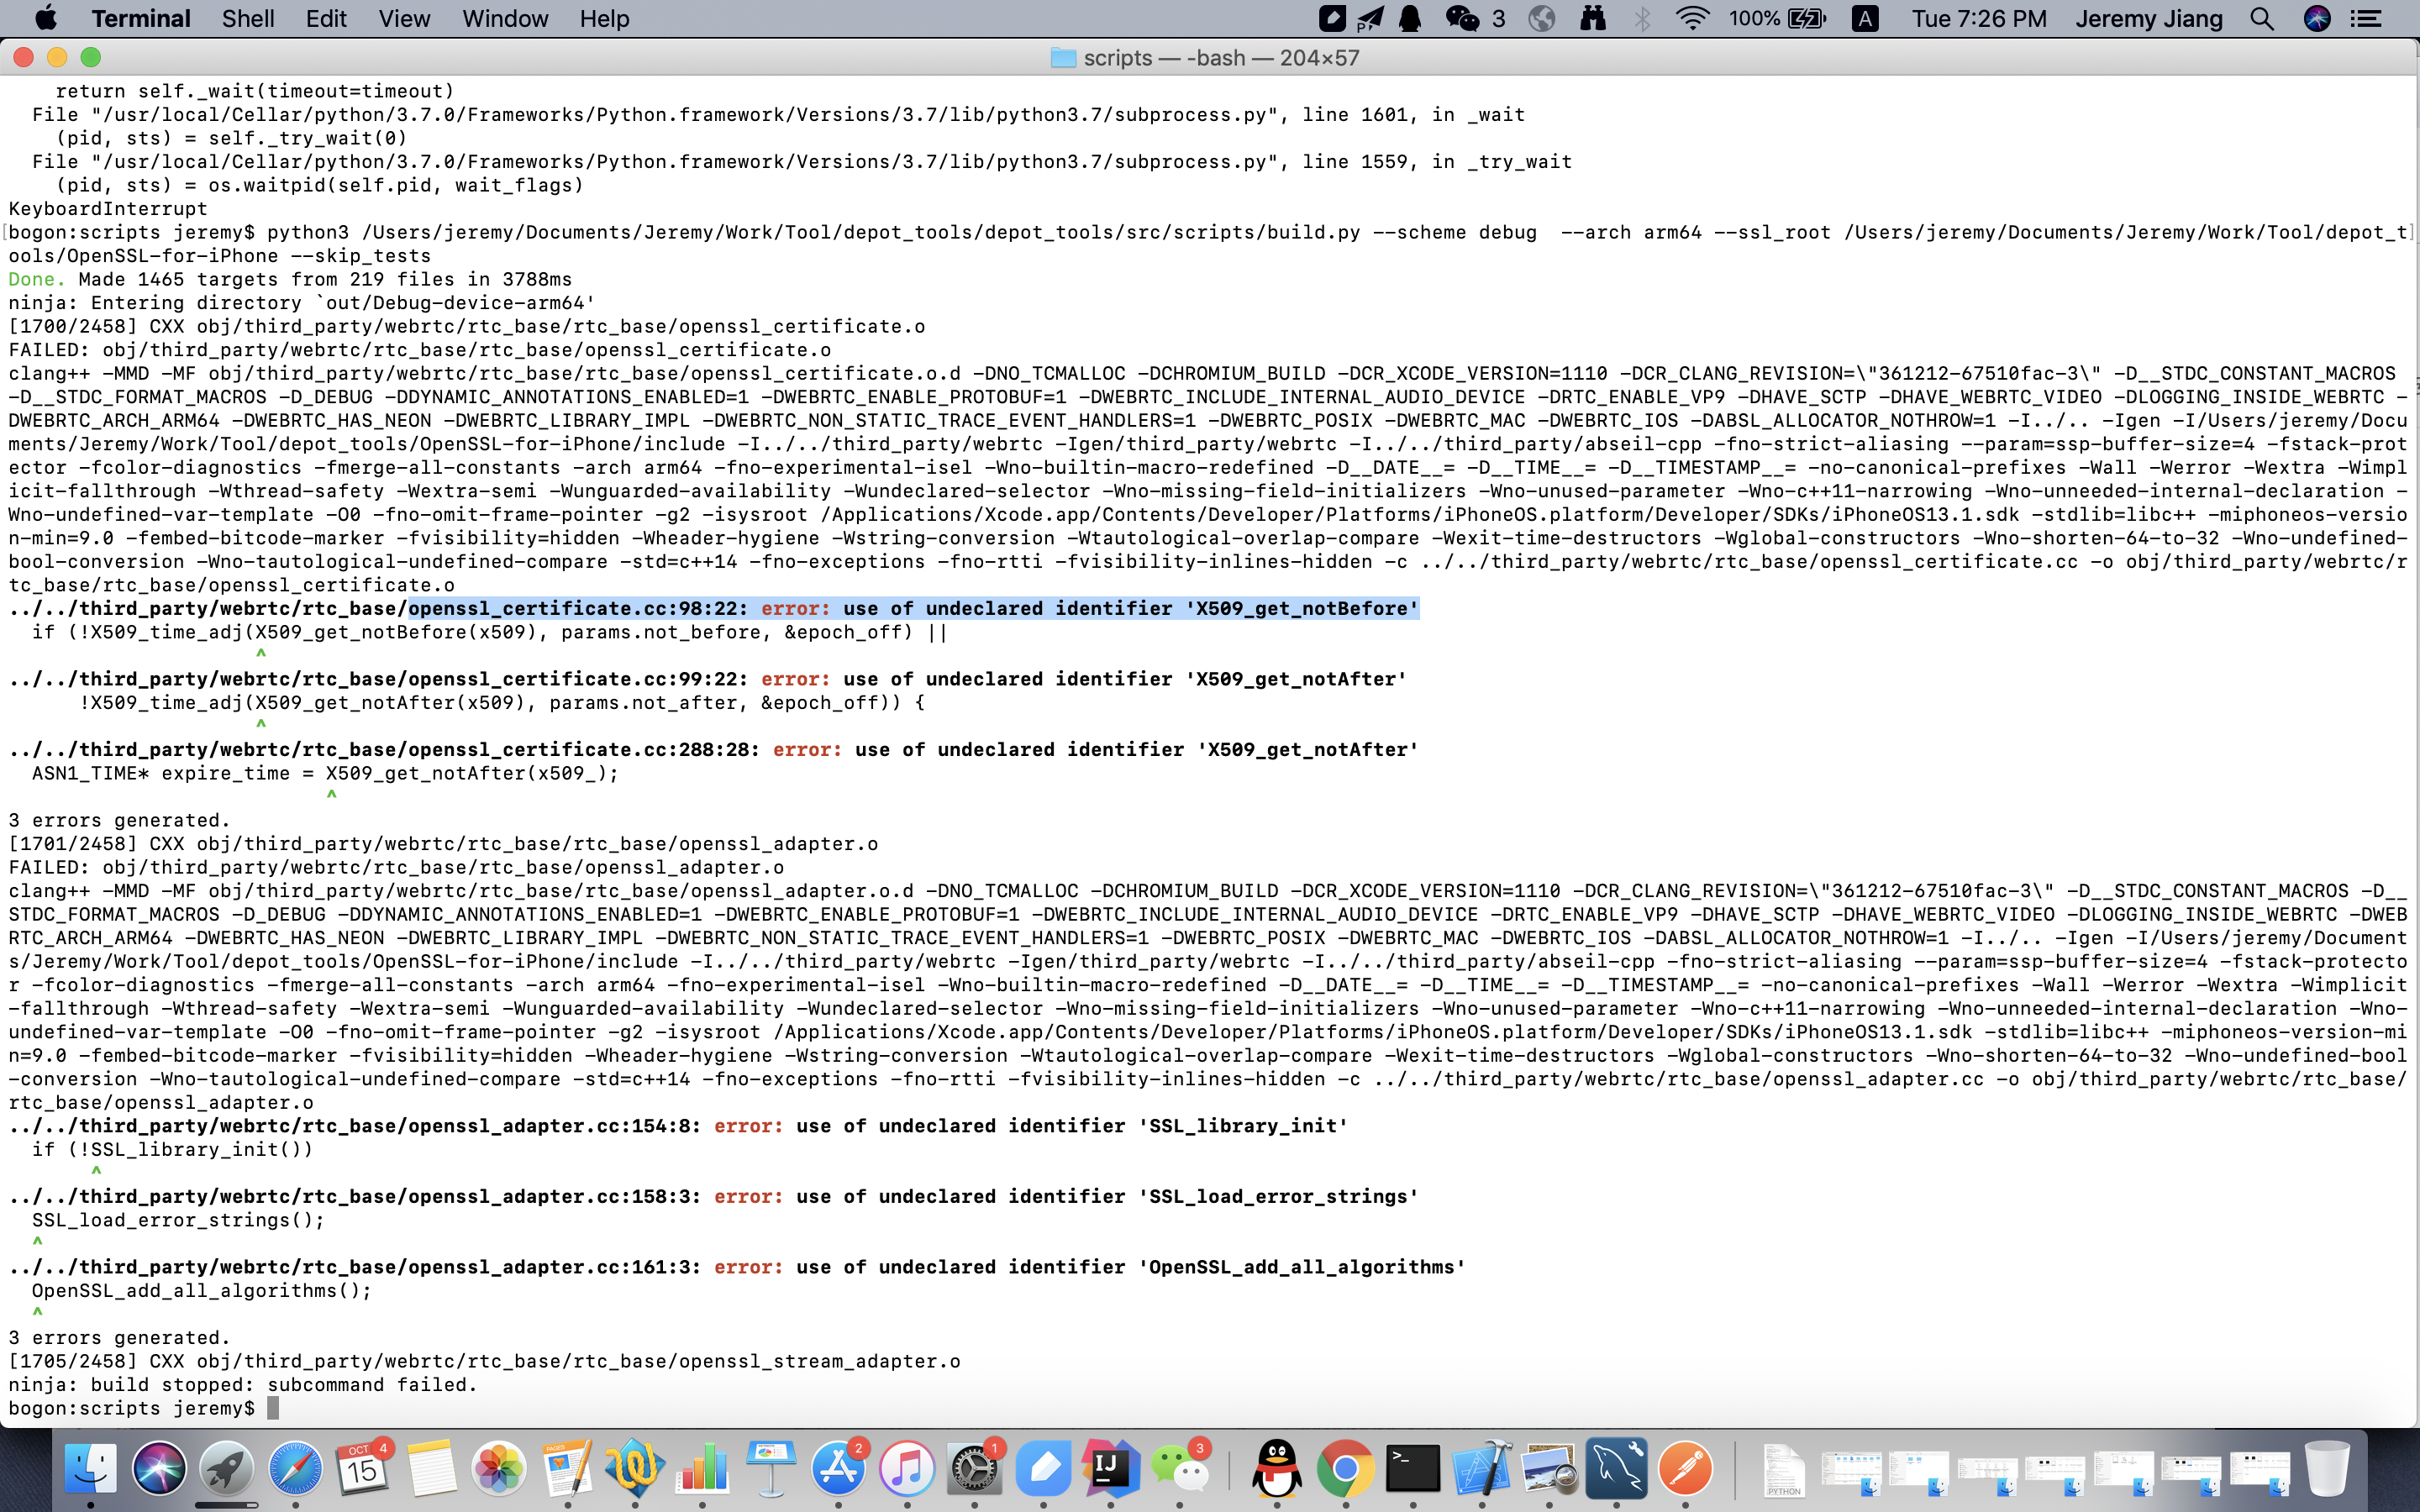2420x1512 pixels.
Task: Open Postman from the Dock
Action: click(x=1685, y=1469)
